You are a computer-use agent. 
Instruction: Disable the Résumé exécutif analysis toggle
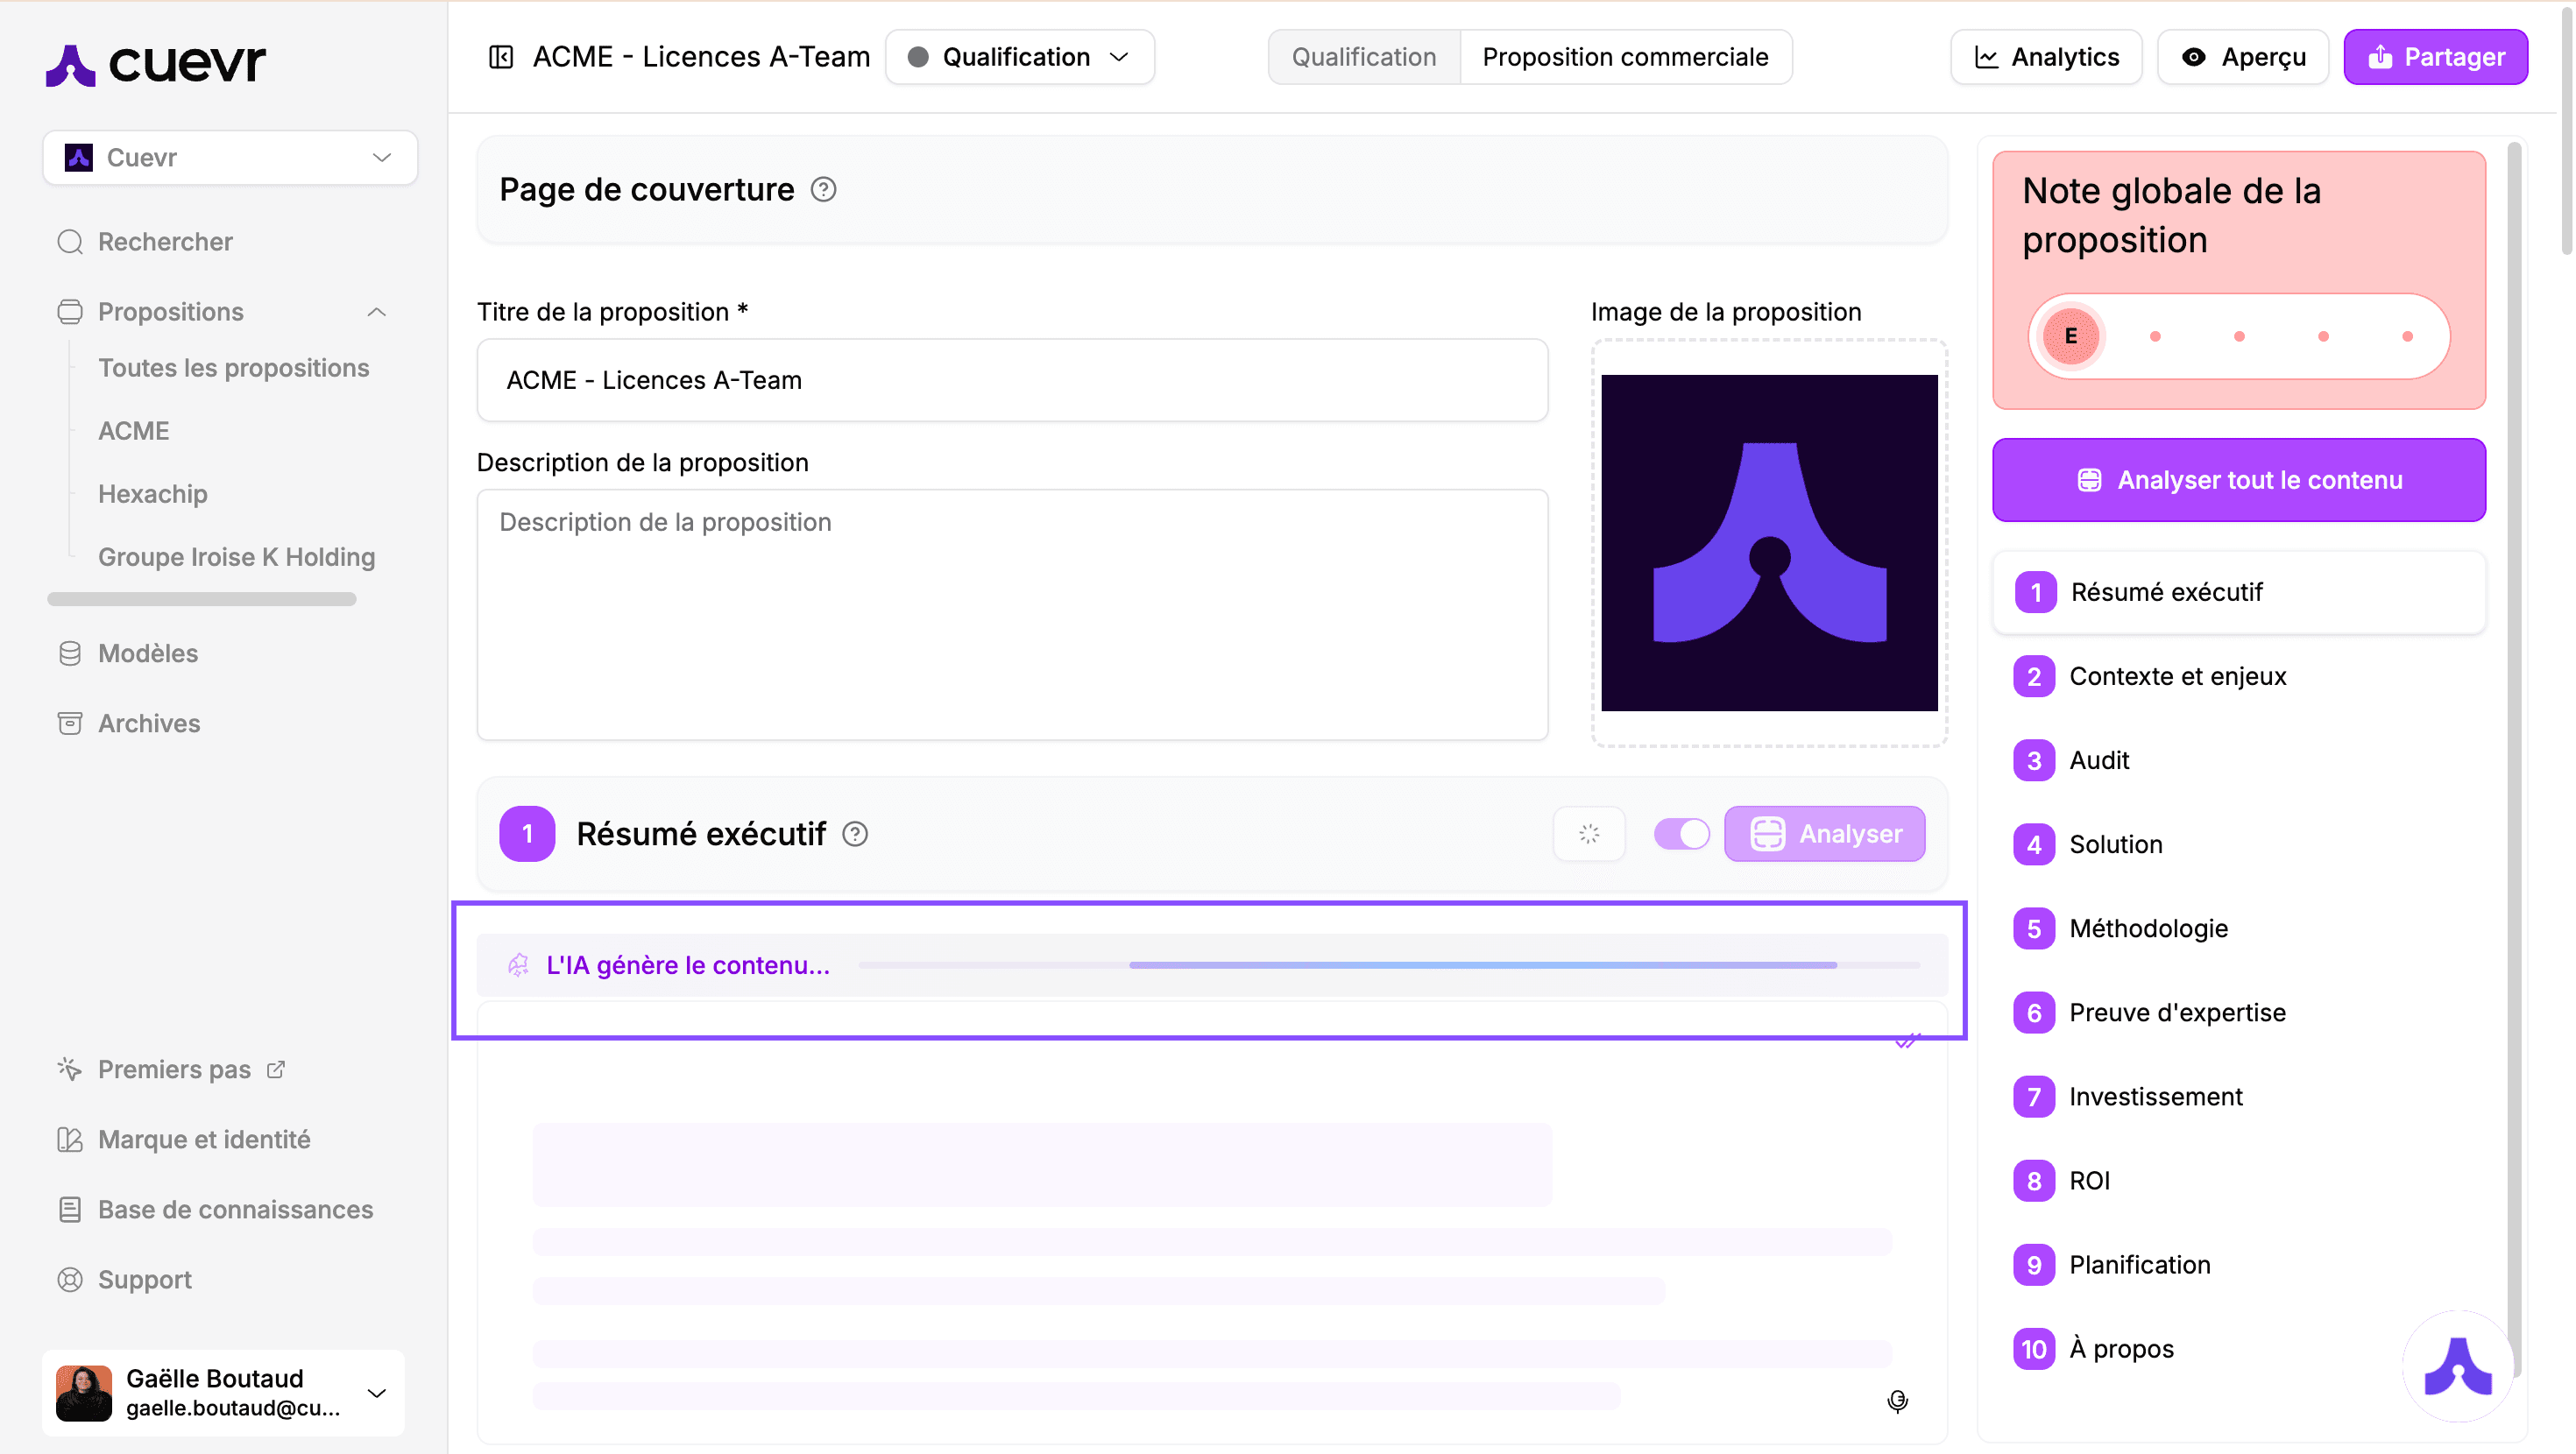point(1681,833)
